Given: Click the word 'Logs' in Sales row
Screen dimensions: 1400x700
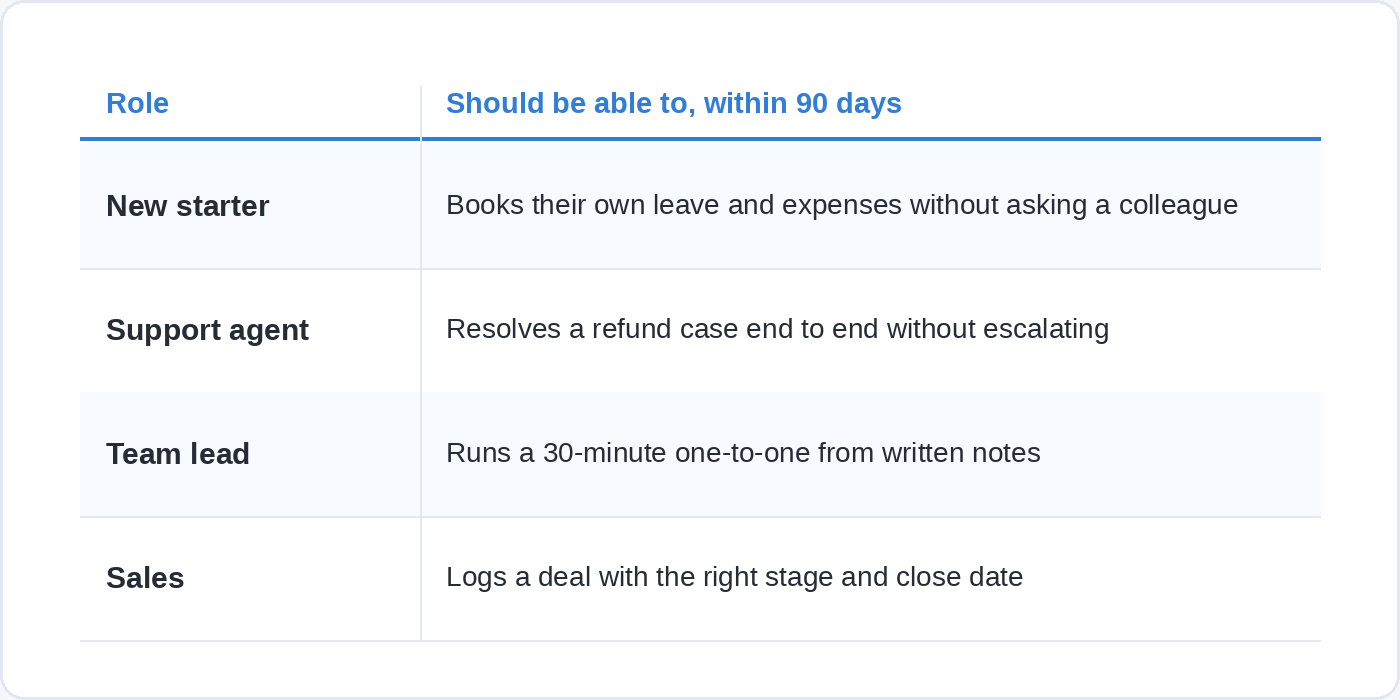Looking at the screenshot, I should point(472,577).
